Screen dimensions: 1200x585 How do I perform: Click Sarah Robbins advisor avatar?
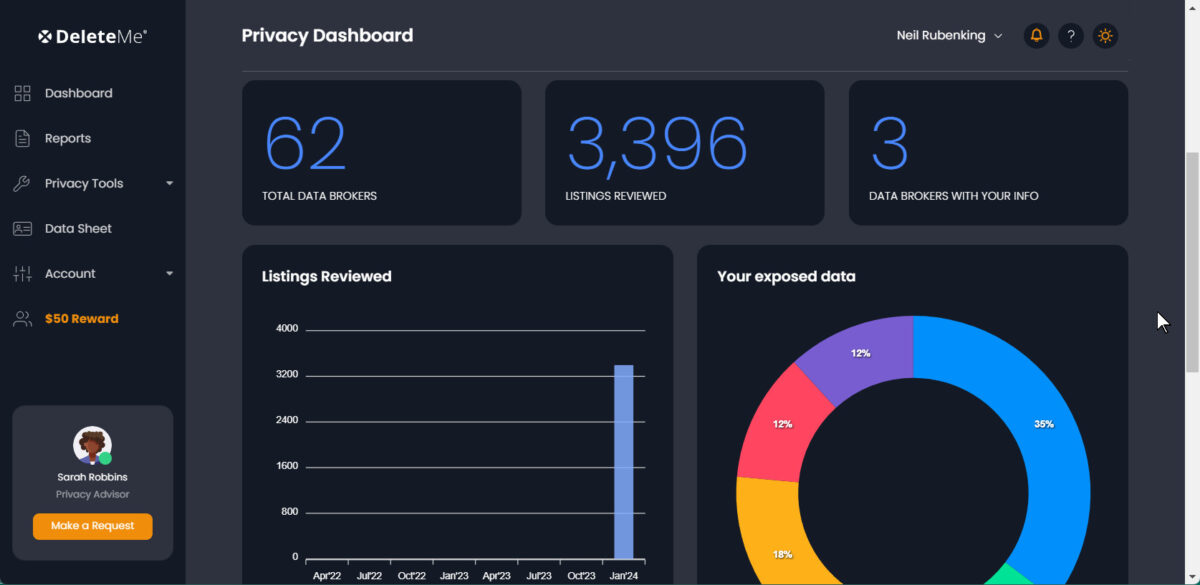coord(92,445)
